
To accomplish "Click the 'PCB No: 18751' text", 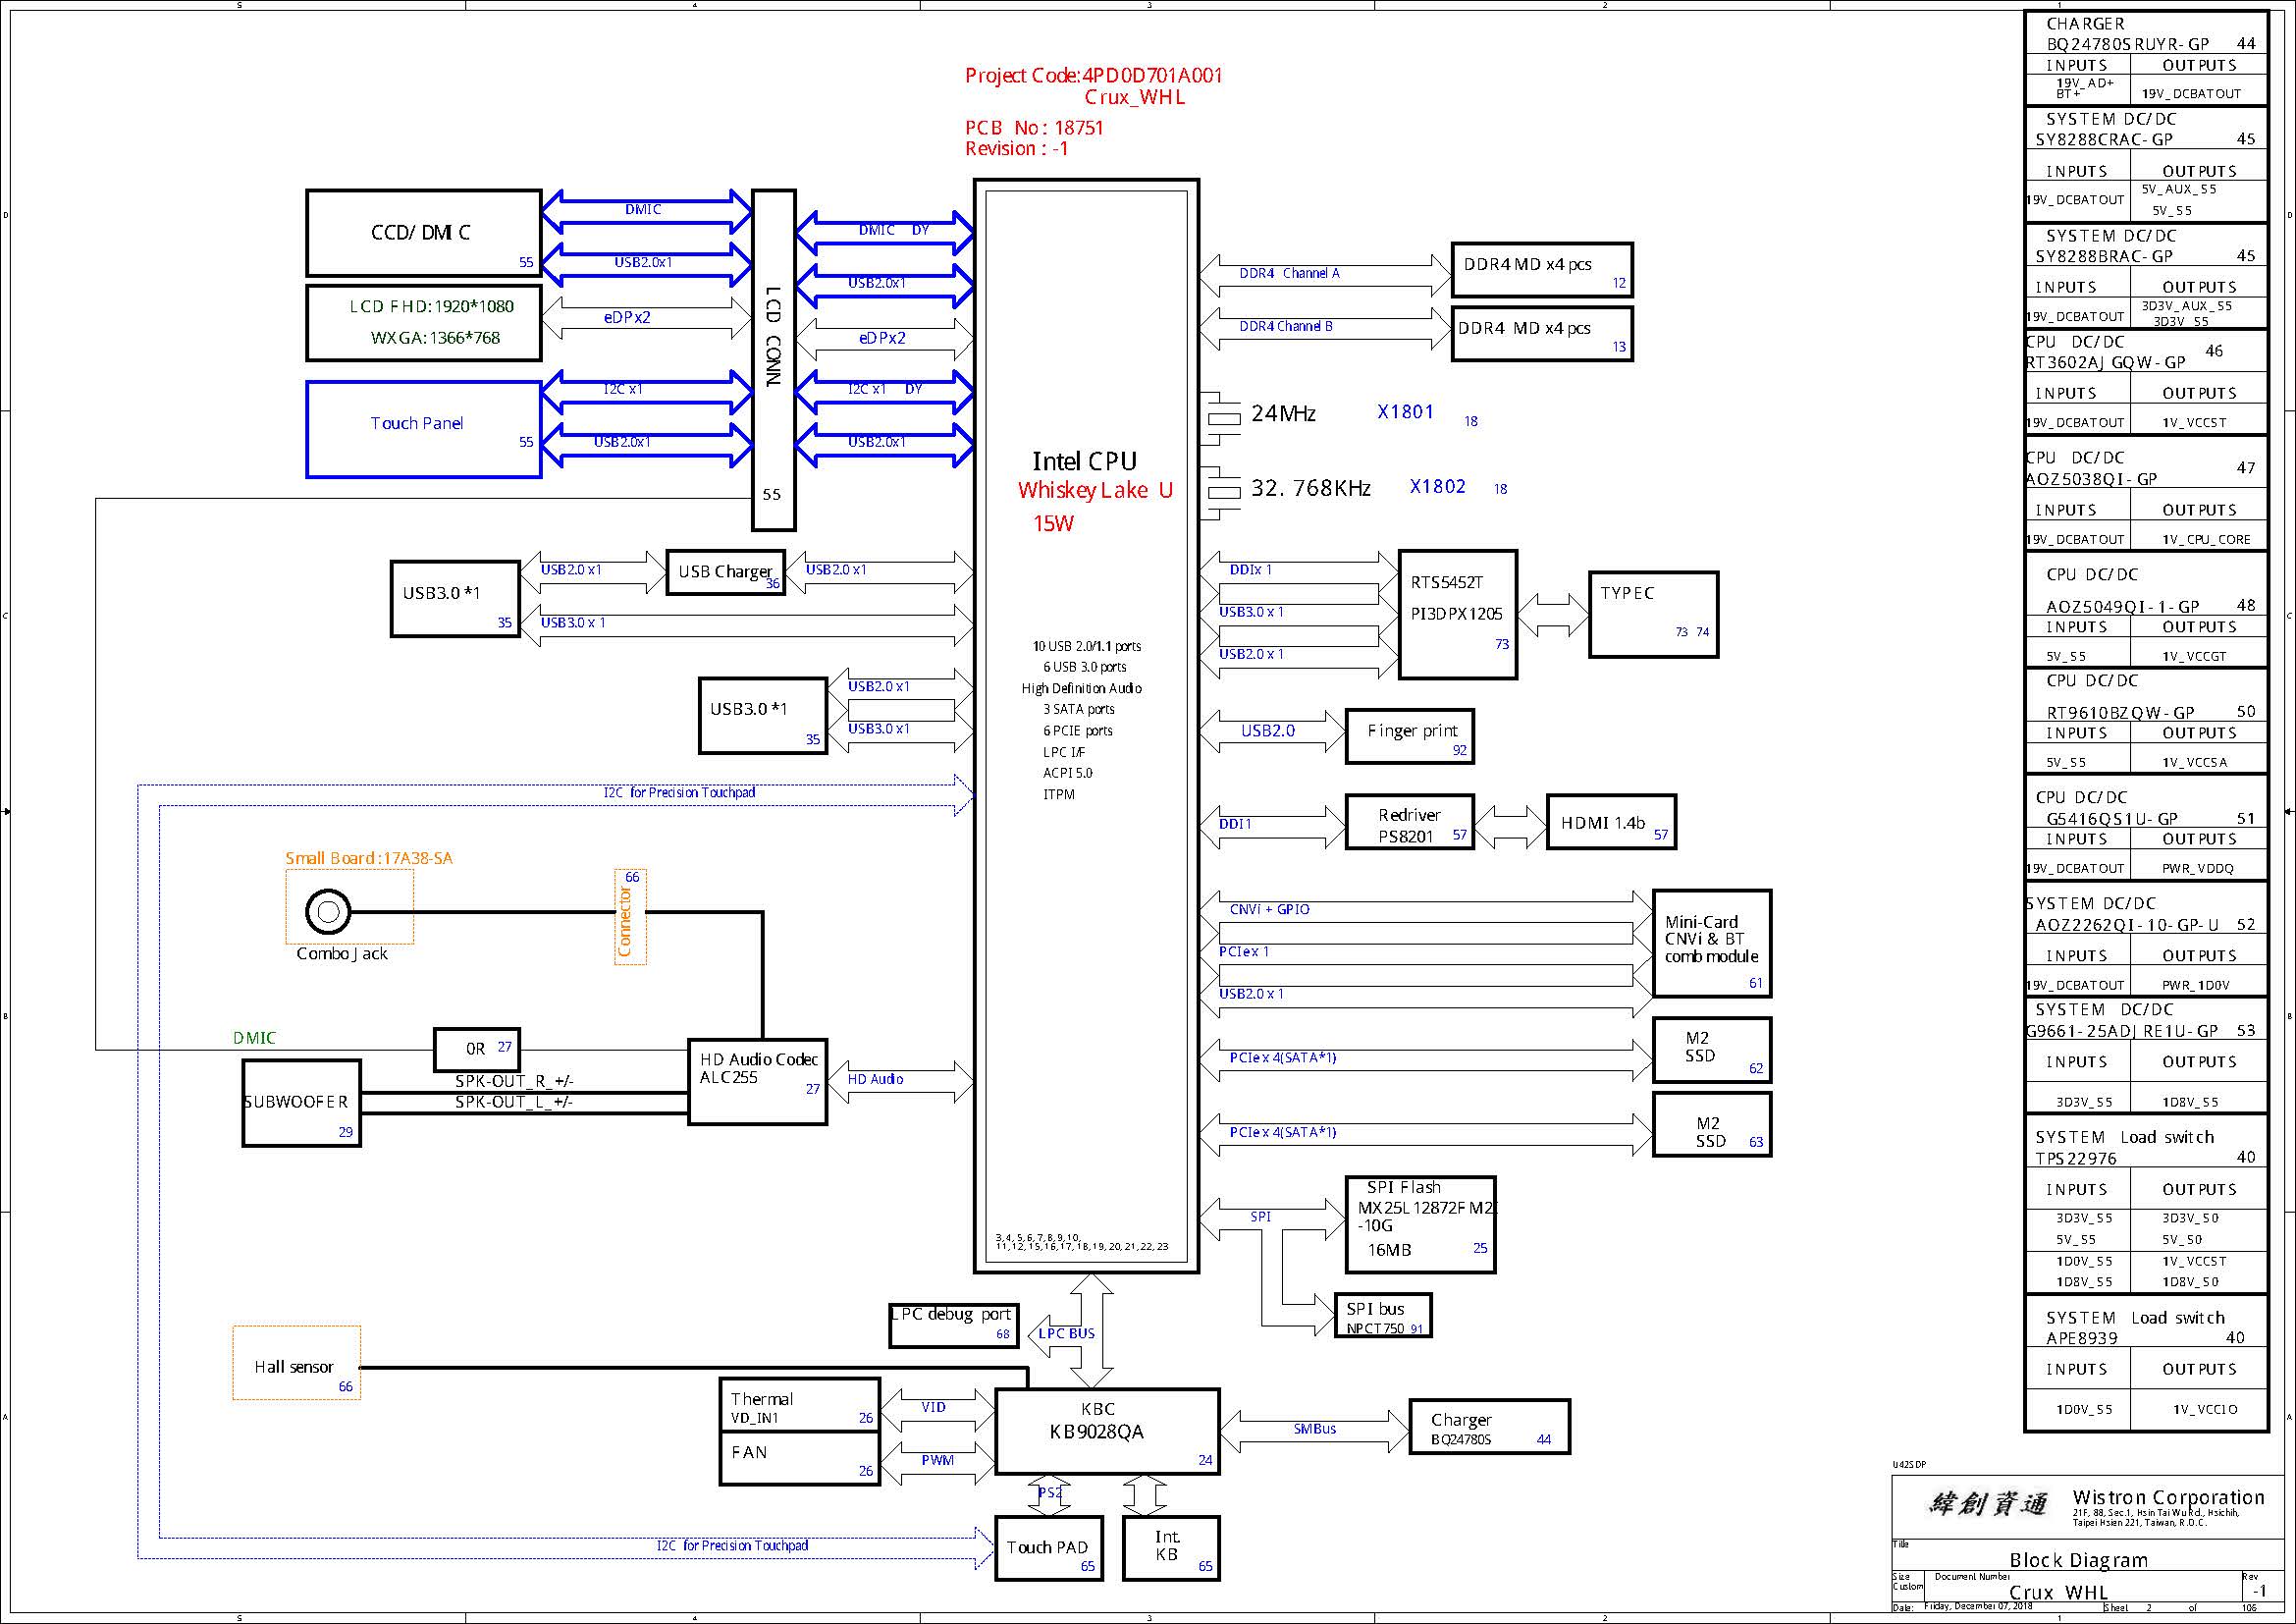I will point(1034,128).
